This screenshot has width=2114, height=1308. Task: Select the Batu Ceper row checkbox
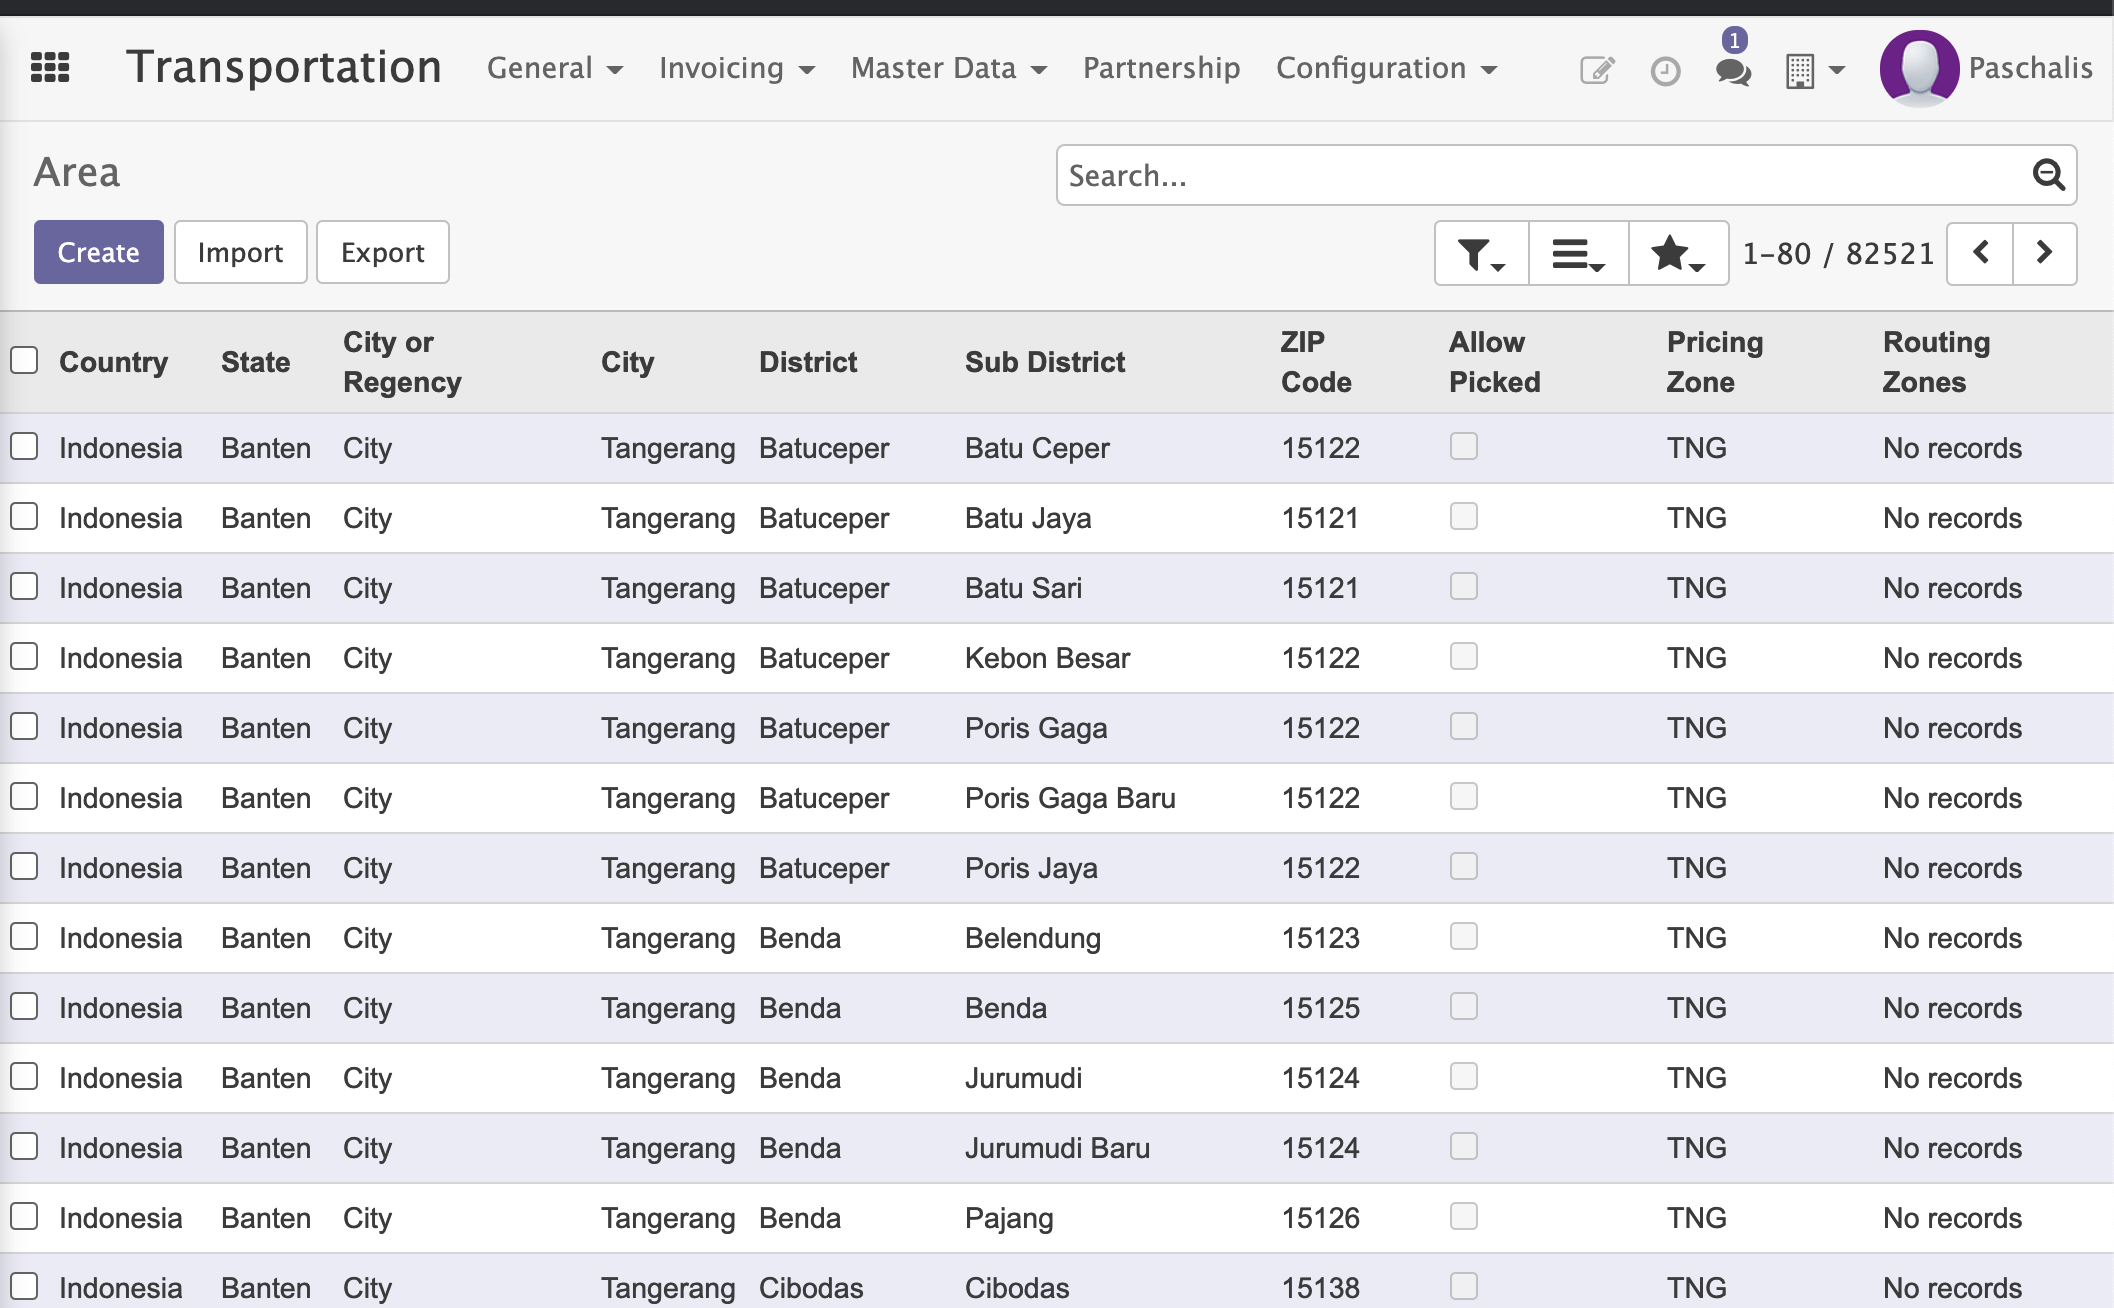tap(24, 446)
